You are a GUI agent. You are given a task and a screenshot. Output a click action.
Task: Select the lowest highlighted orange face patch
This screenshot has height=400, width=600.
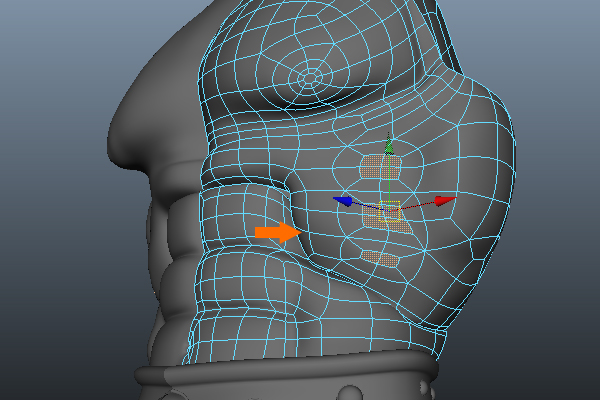pos(381,258)
